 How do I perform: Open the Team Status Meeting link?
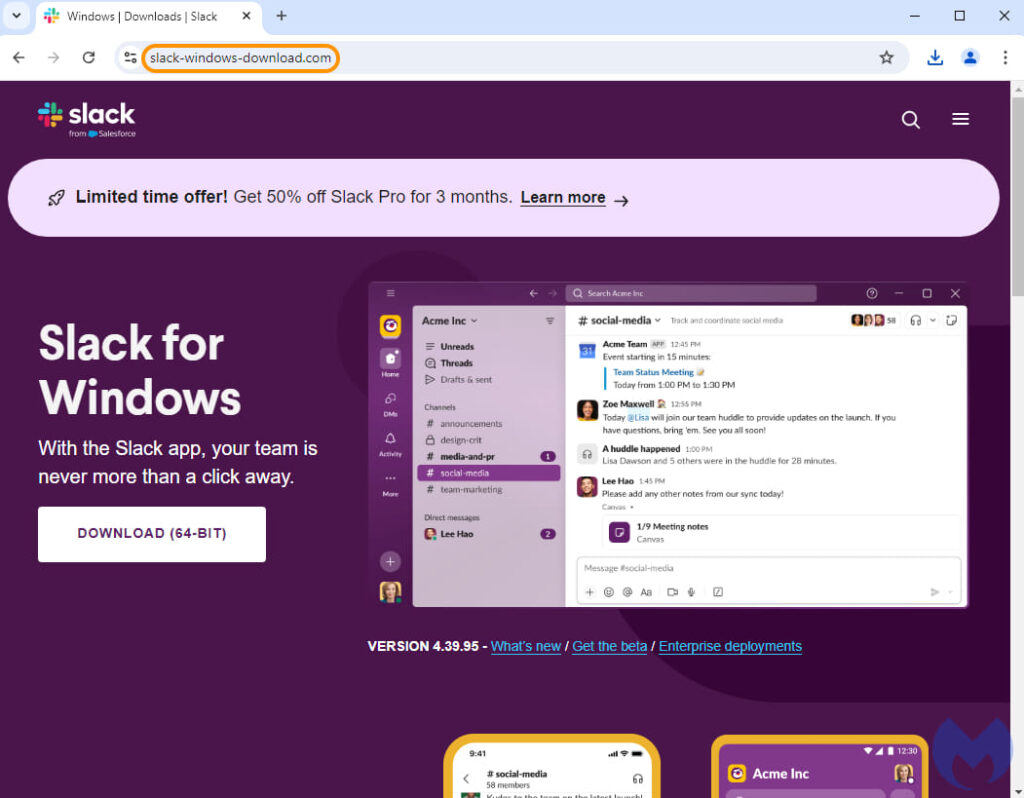[653, 372]
